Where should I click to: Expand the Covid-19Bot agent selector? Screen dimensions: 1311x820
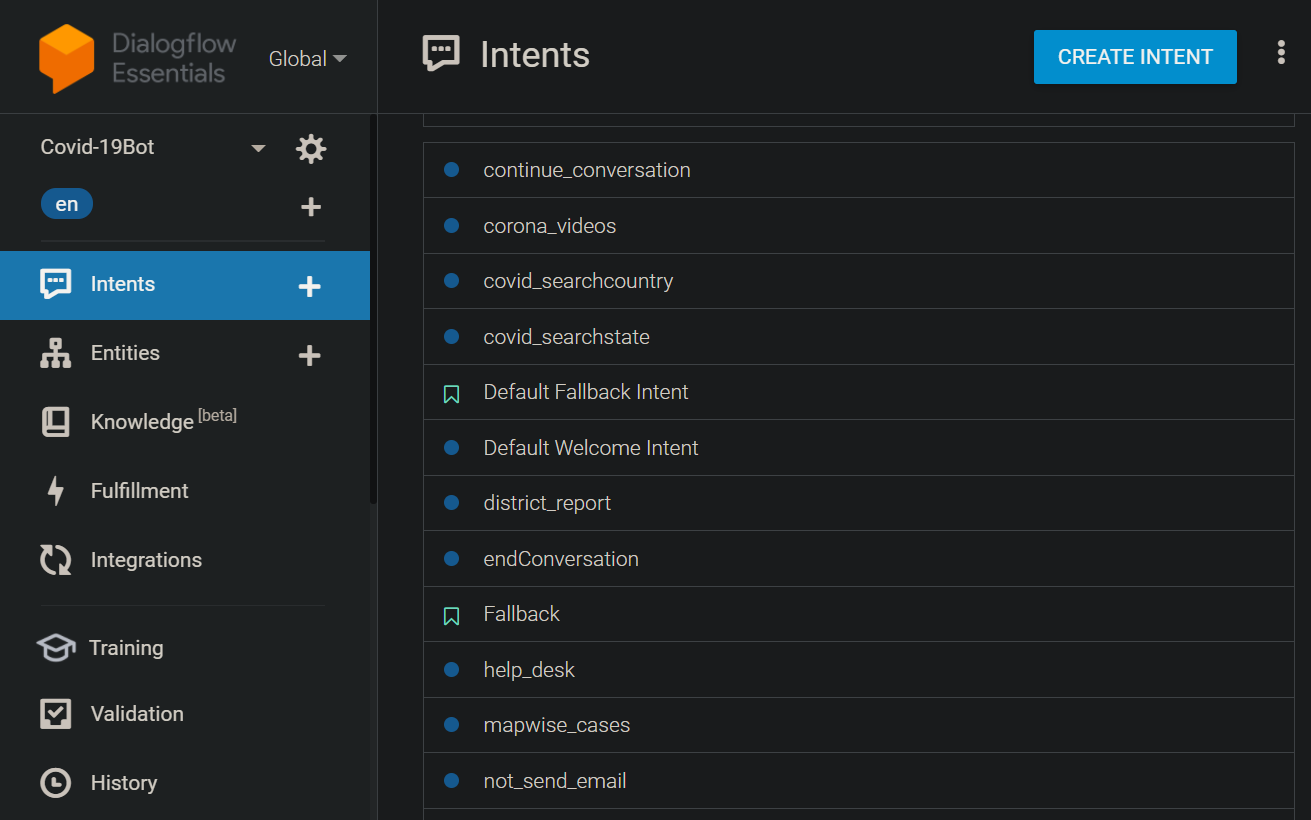[x=259, y=146]
